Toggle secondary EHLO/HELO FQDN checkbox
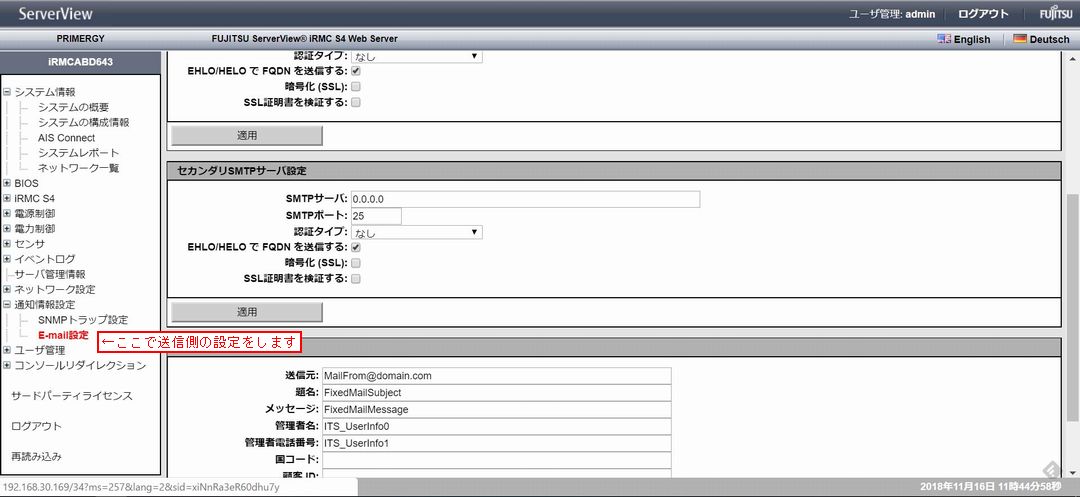1080x497 pixels. (356, 247)
